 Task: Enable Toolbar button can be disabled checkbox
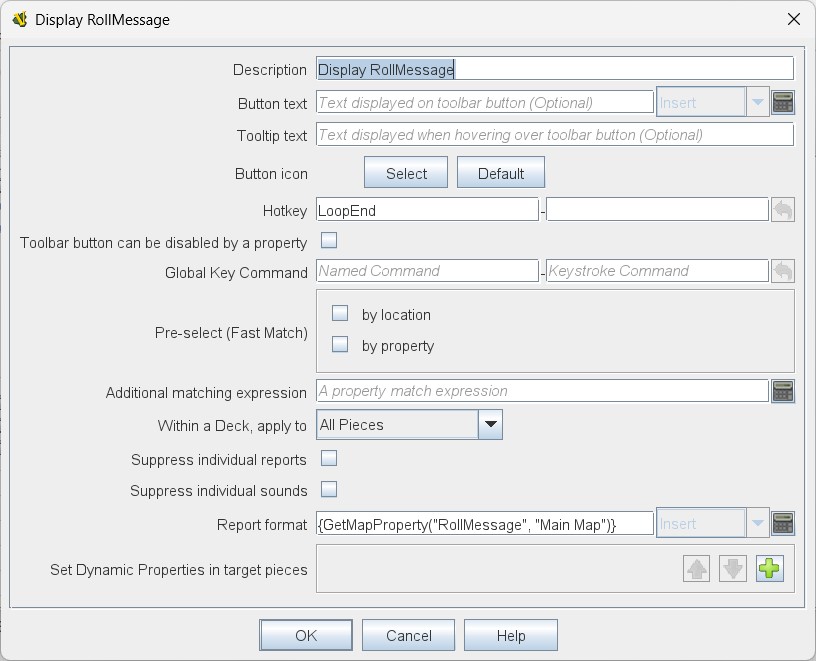329,240
